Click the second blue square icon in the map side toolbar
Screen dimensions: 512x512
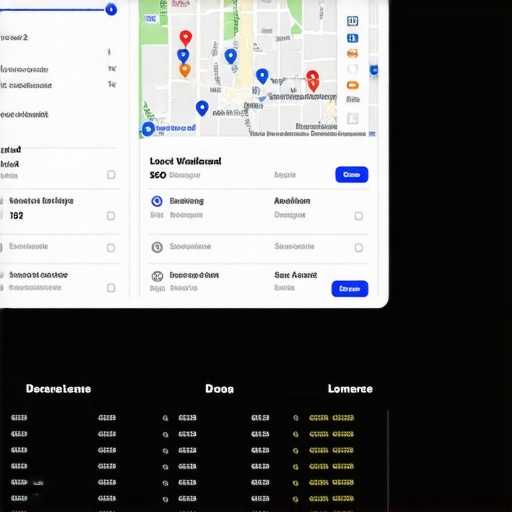[x=353, y=38]
